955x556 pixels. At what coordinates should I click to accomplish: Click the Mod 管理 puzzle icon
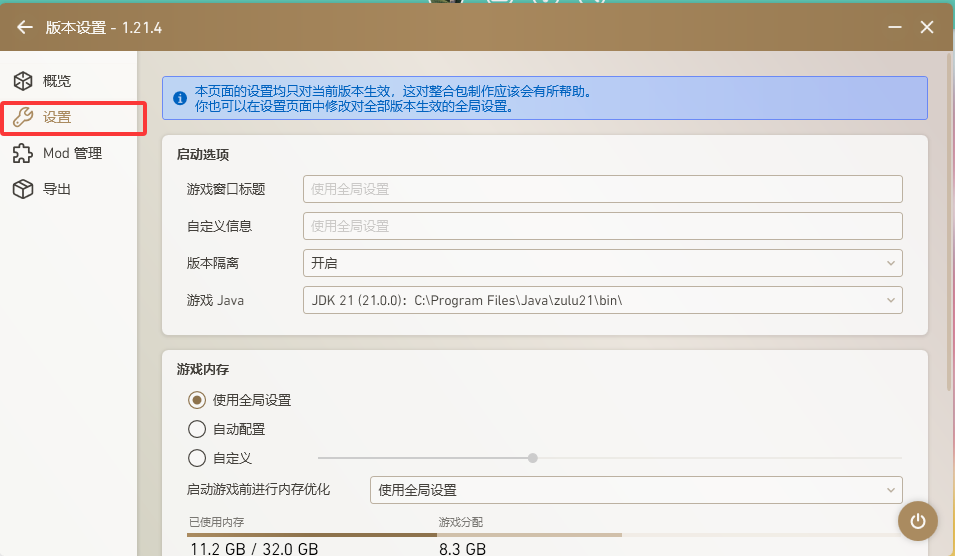point(23,153)
